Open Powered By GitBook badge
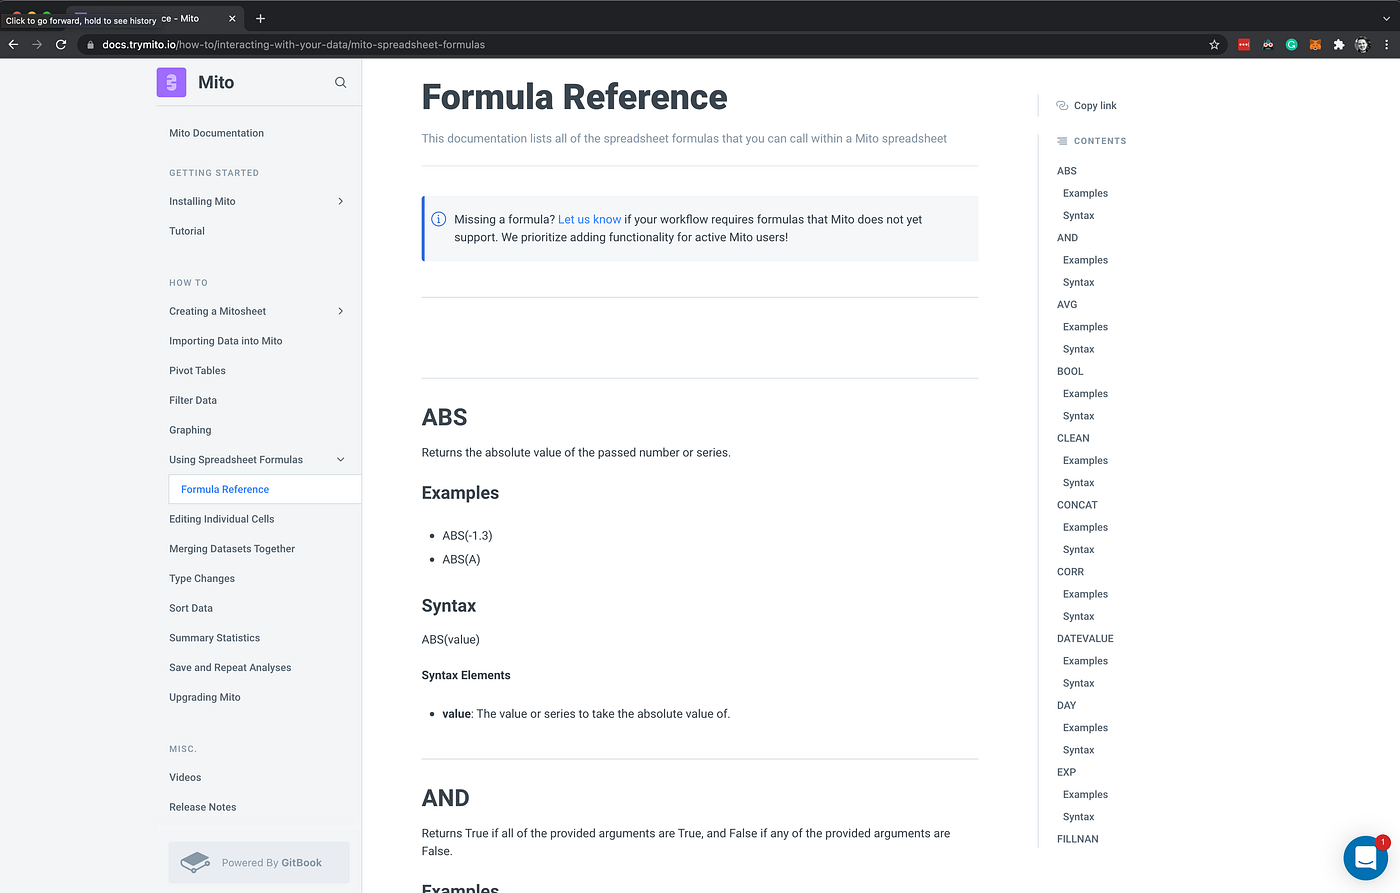This screenshot has height=893, width=1400. point(259,862)
